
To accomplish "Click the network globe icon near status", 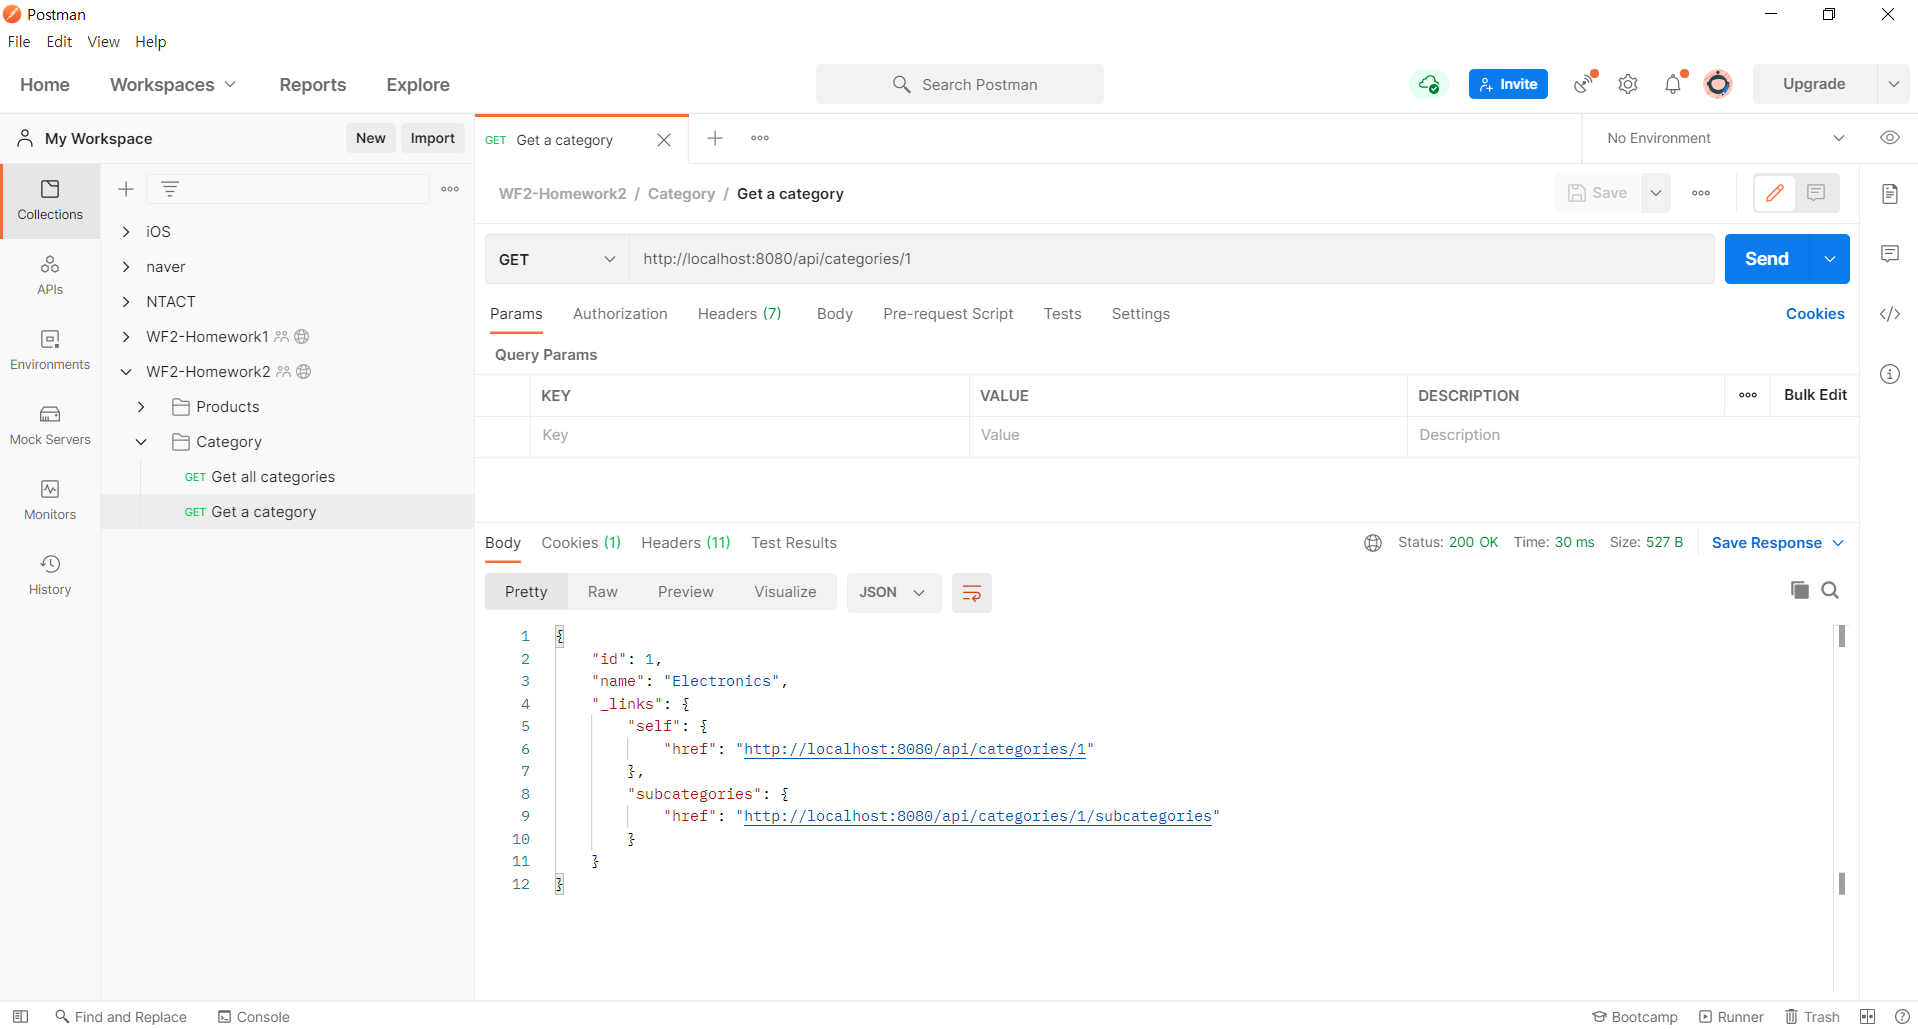I will (1373, 543).
